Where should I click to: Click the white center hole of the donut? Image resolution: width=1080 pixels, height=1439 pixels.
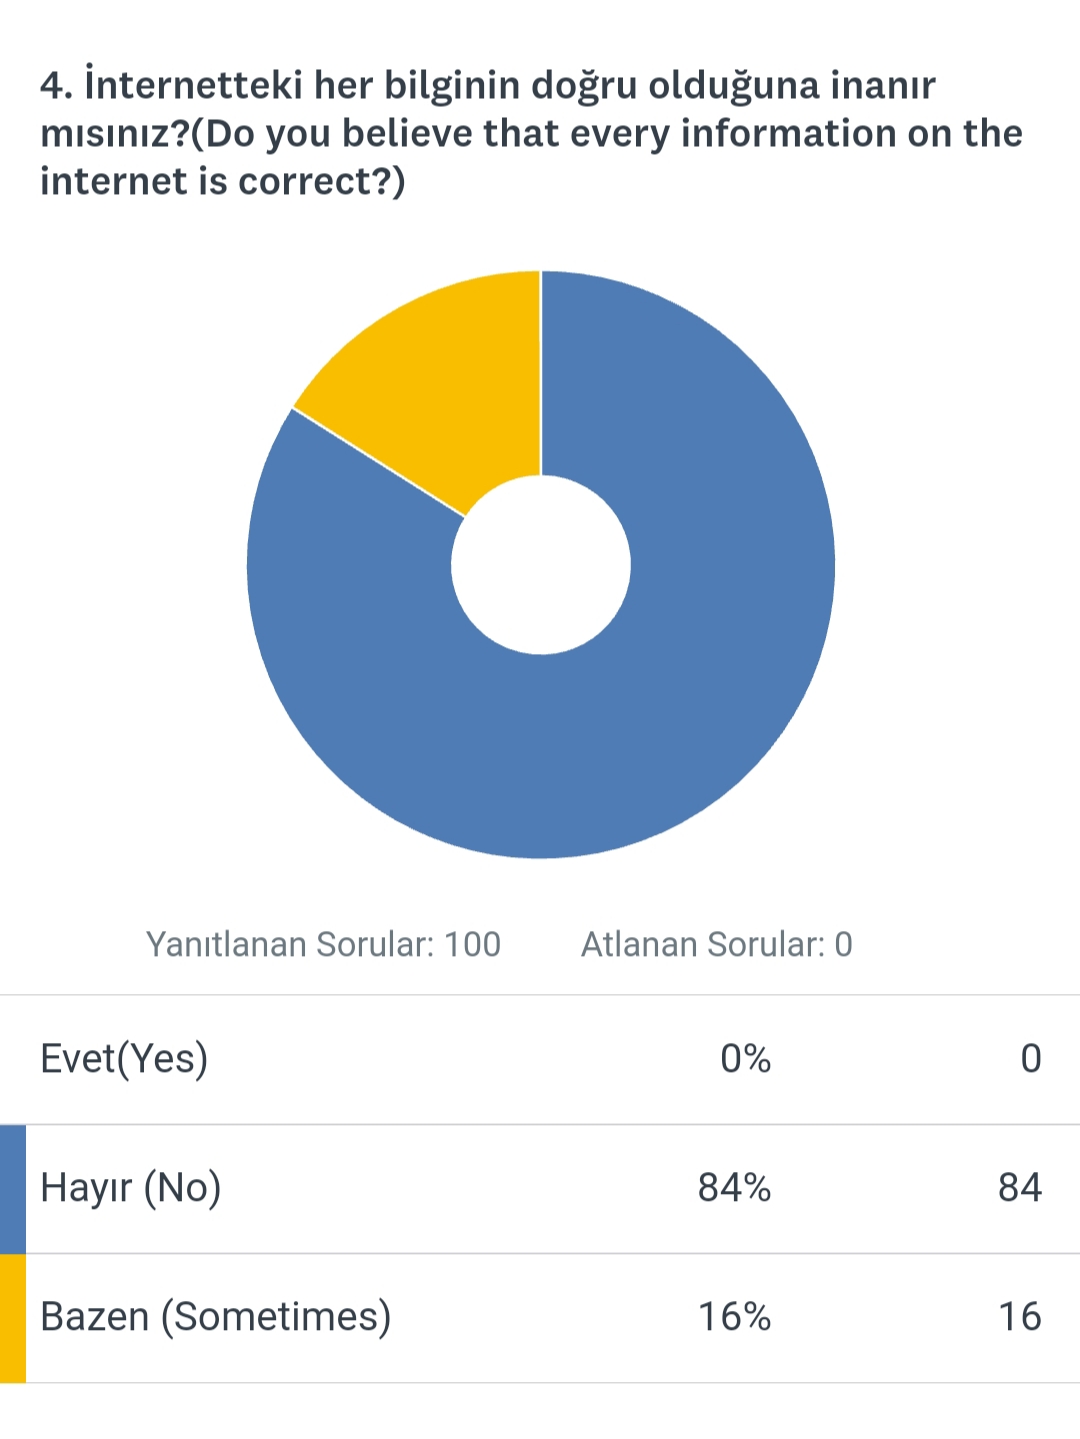(541, 565)
